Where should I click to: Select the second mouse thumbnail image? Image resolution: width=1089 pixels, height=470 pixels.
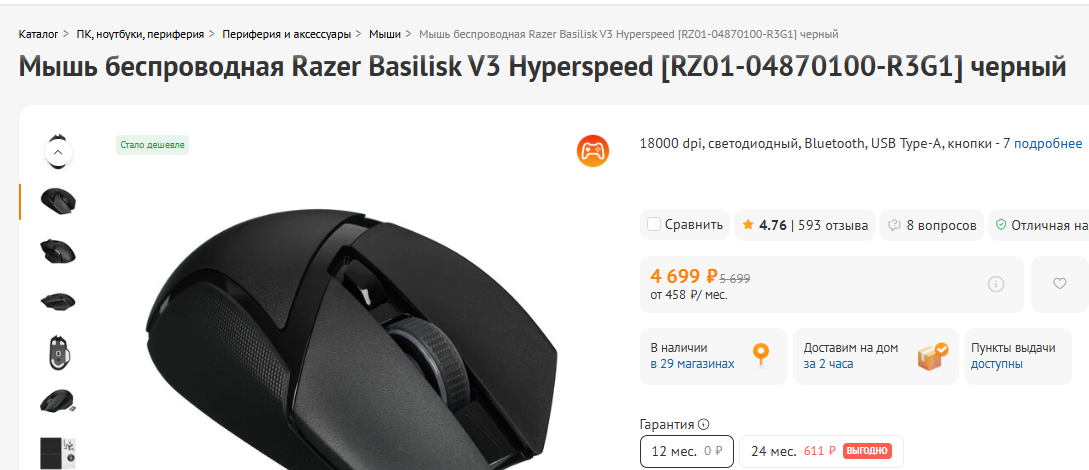[58, 251]
